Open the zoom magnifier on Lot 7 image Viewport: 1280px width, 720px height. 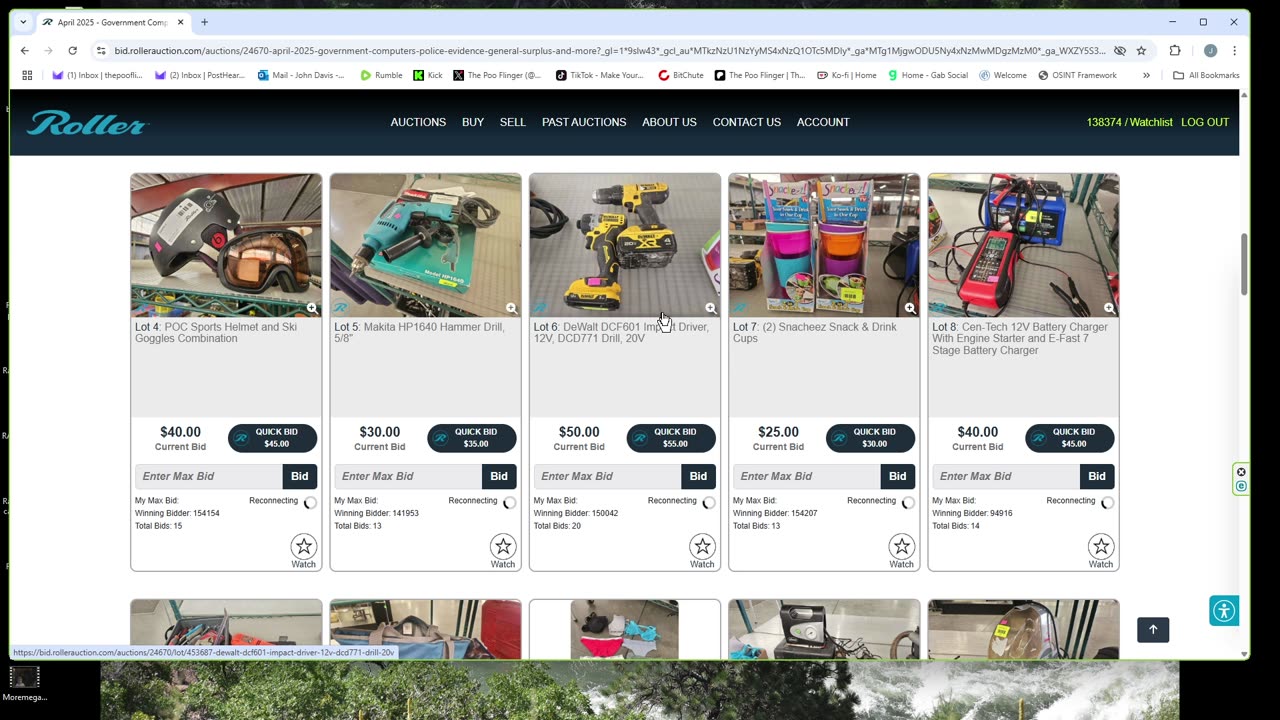[x=910, y=308]
